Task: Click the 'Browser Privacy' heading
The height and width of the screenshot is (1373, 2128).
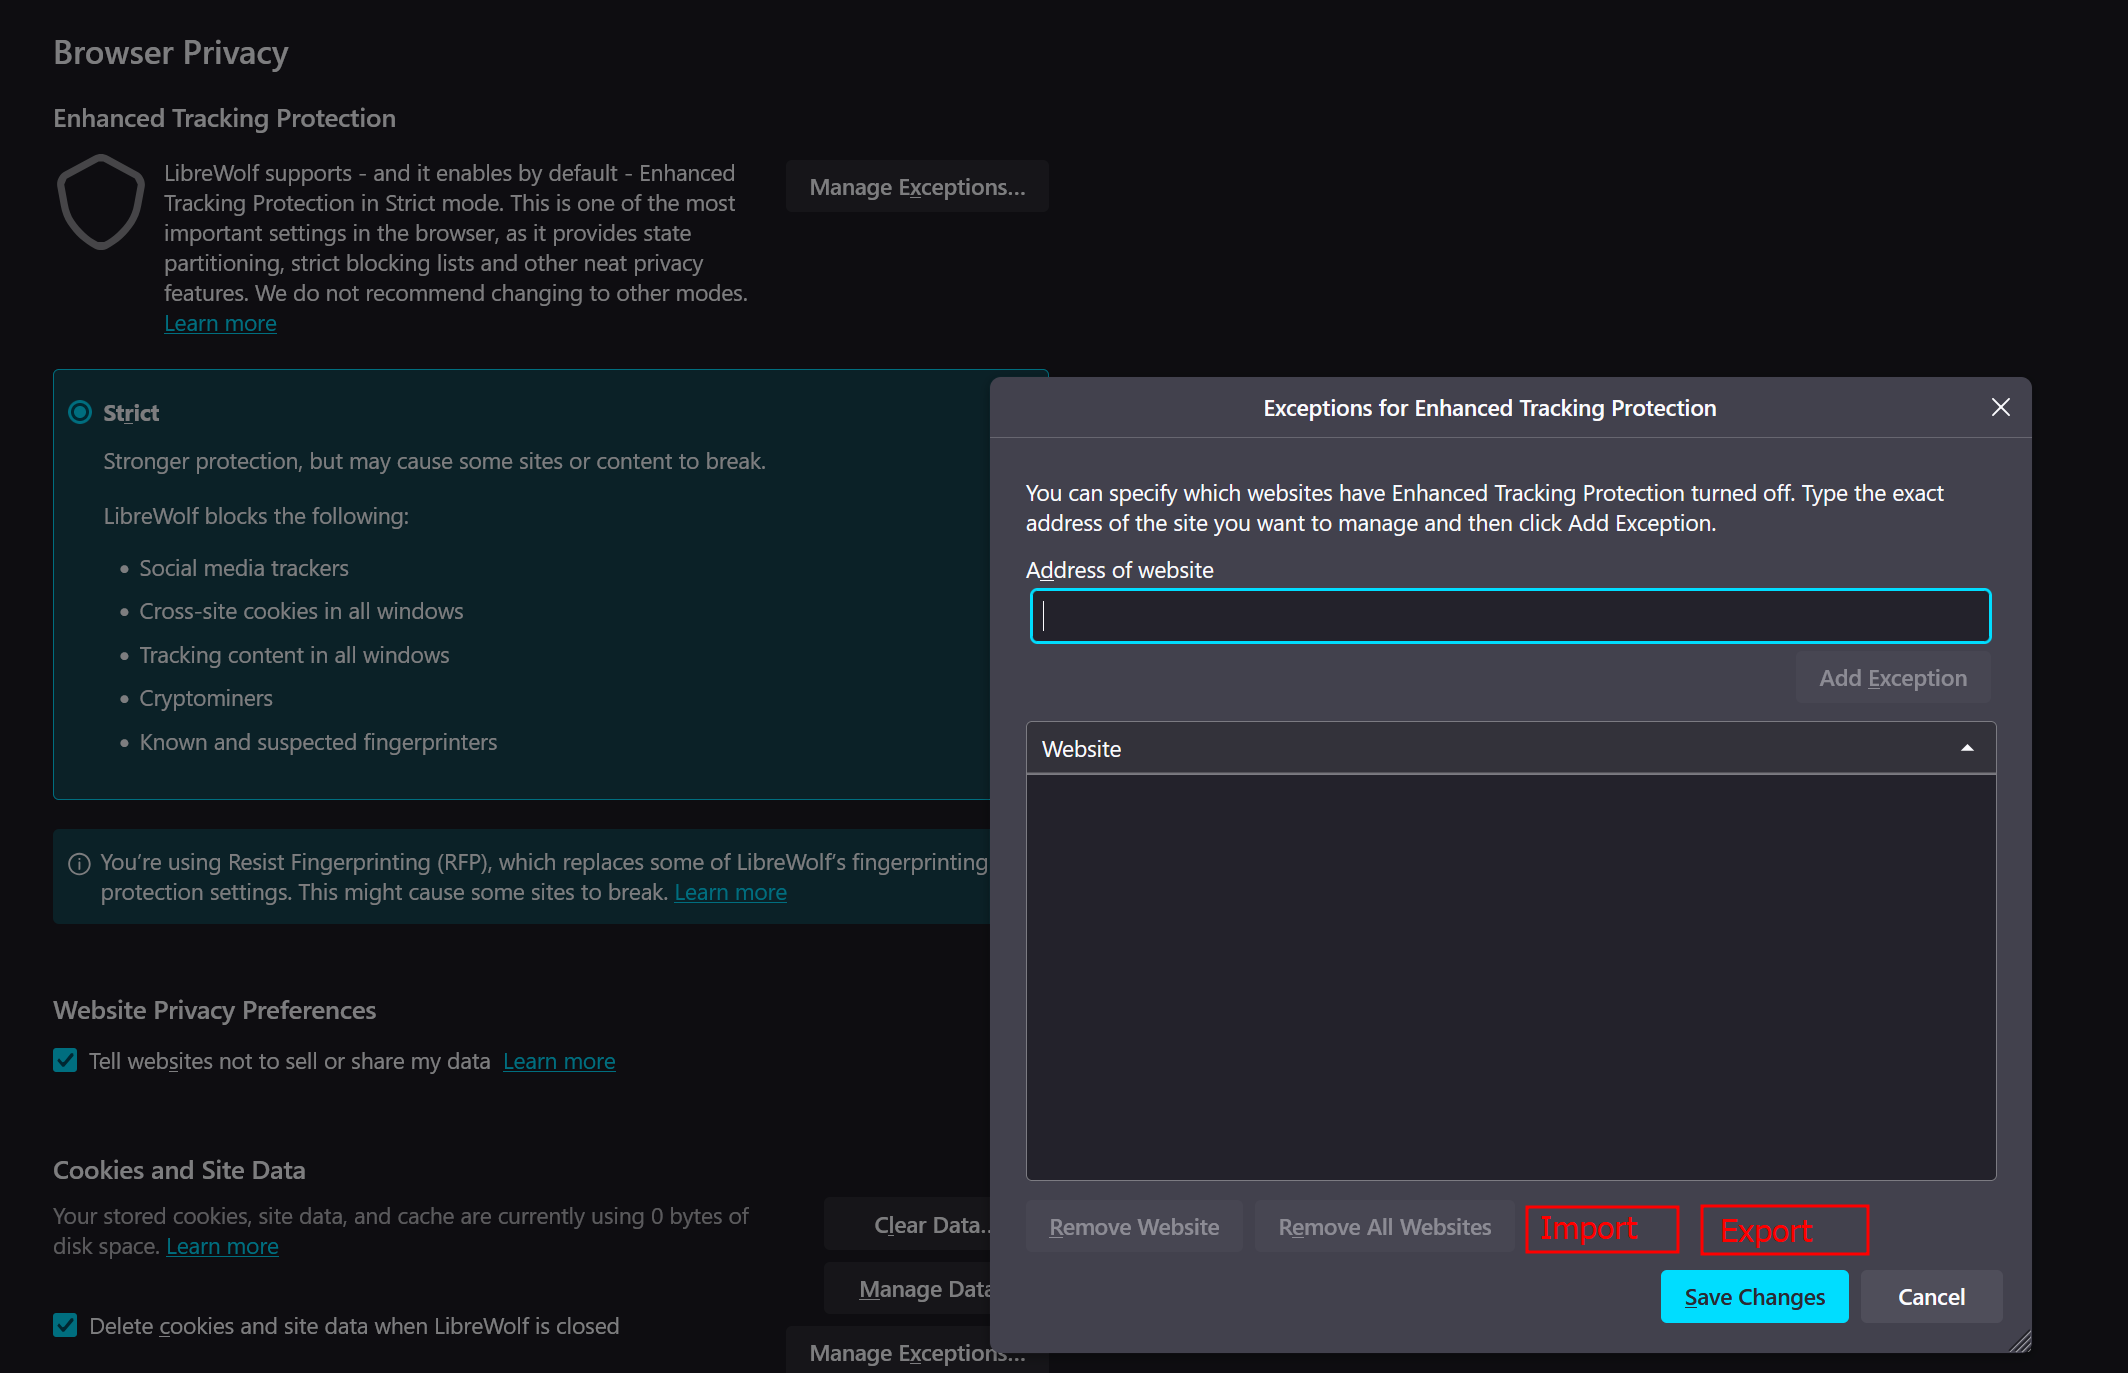Action: click(171, 53)
